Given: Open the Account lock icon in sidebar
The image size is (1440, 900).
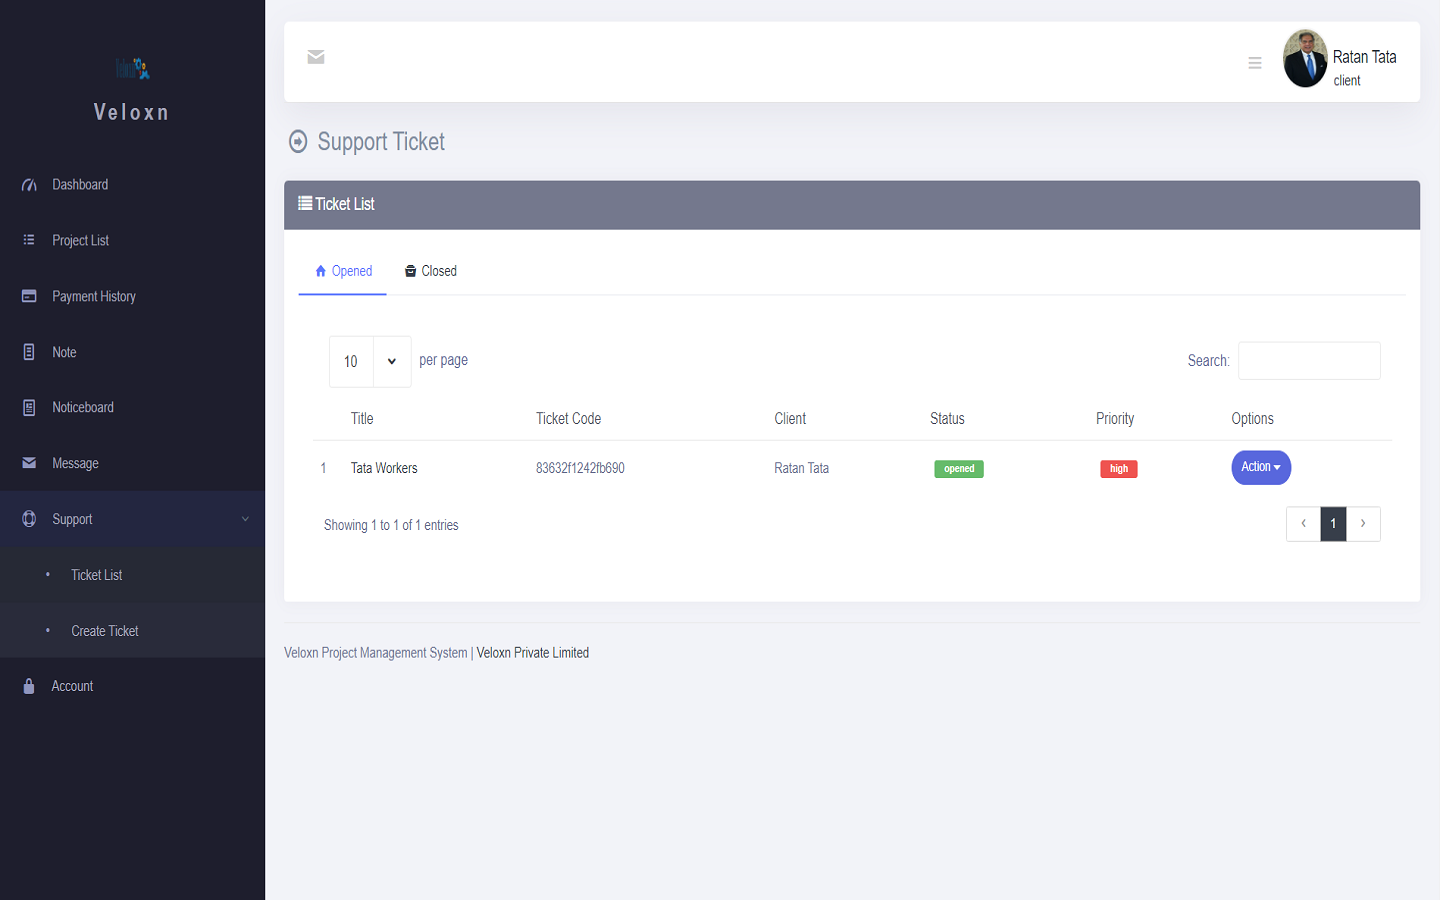Looking at the screenshot, I should pyautogui.click(x=26, y=686).
